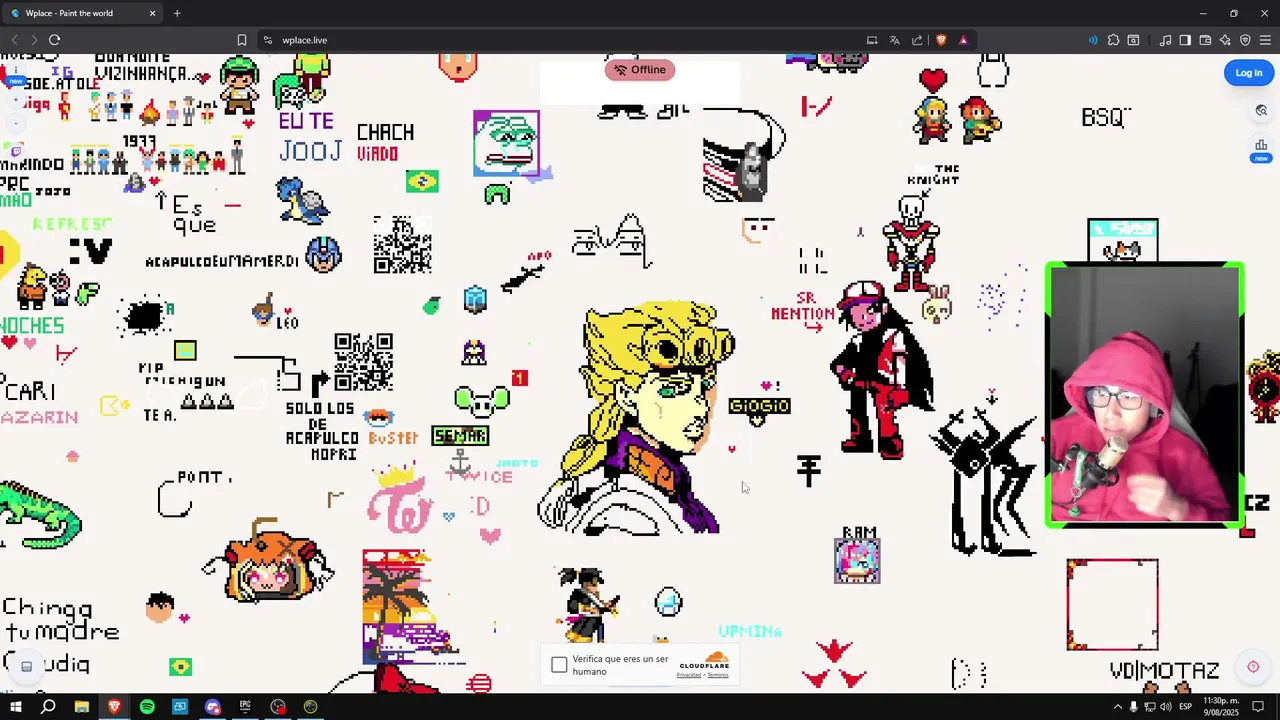Click the Offline status badge
Screen dimensions: 1280x720
(640, 70)
